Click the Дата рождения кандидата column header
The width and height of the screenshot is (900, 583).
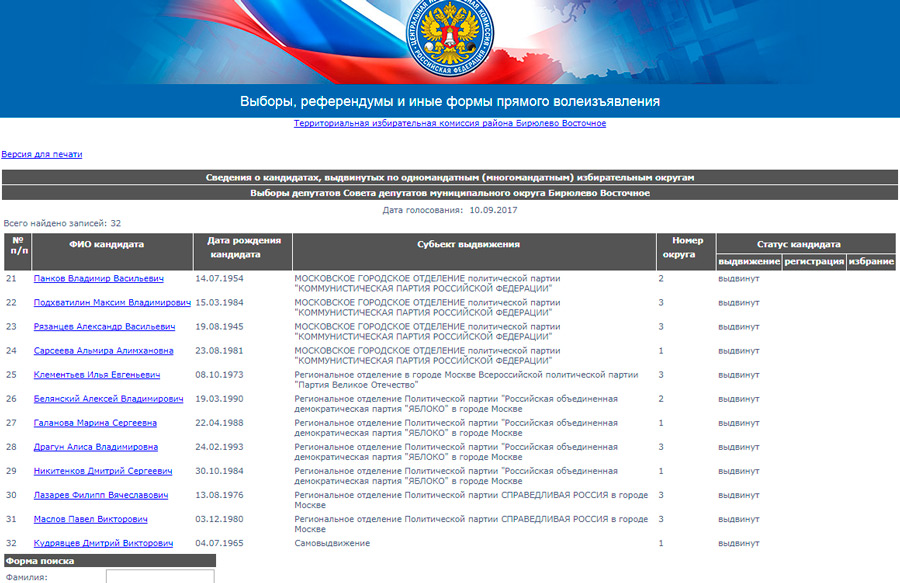click(243, 247)
